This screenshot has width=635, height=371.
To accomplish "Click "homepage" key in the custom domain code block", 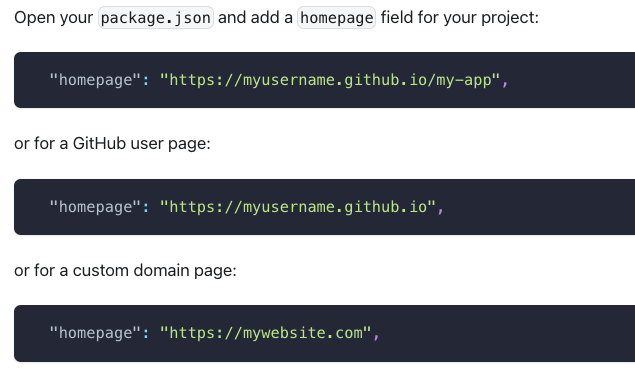I will tap(95, 333).
